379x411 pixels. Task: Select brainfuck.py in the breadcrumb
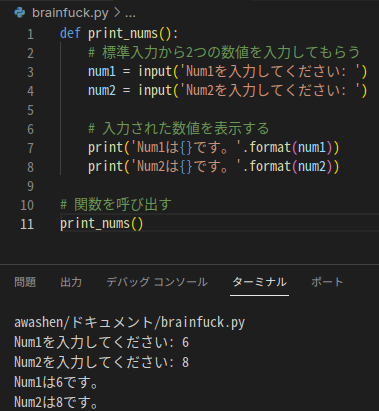[70, 13]
